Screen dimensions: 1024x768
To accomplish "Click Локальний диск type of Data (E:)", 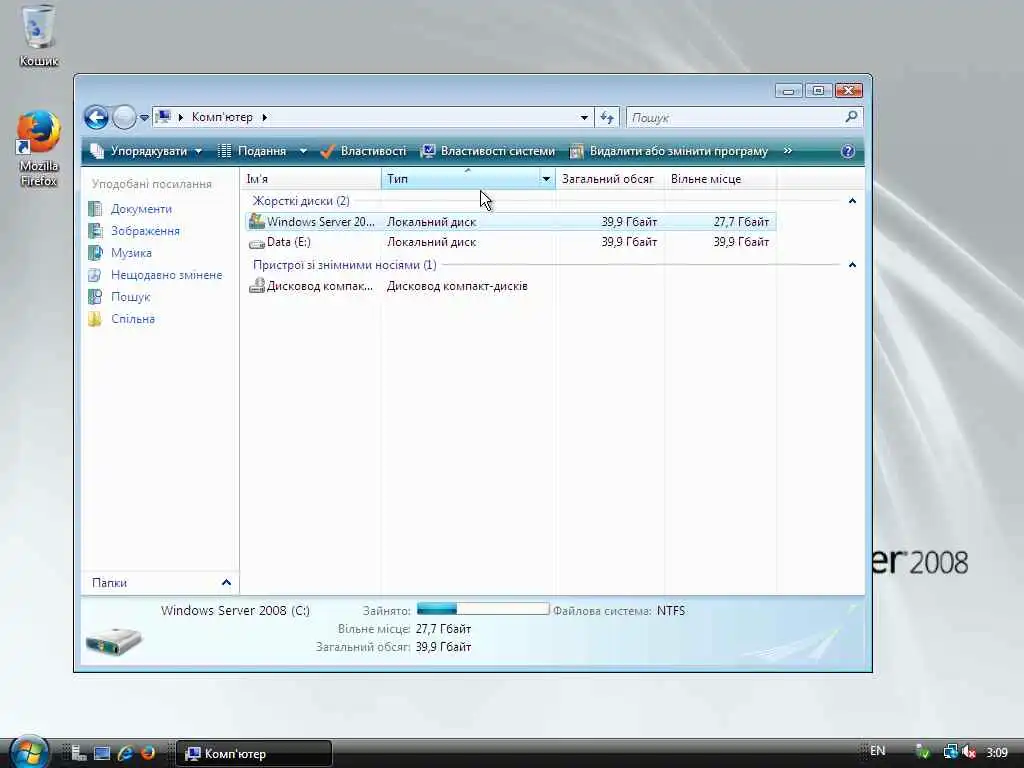I will coord(431,242).
